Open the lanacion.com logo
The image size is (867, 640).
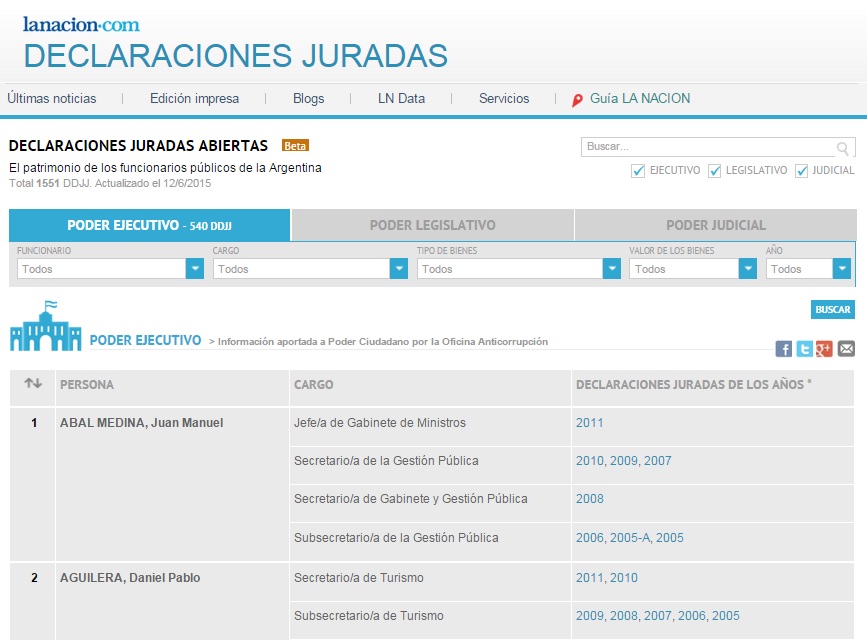click(81, 24)
